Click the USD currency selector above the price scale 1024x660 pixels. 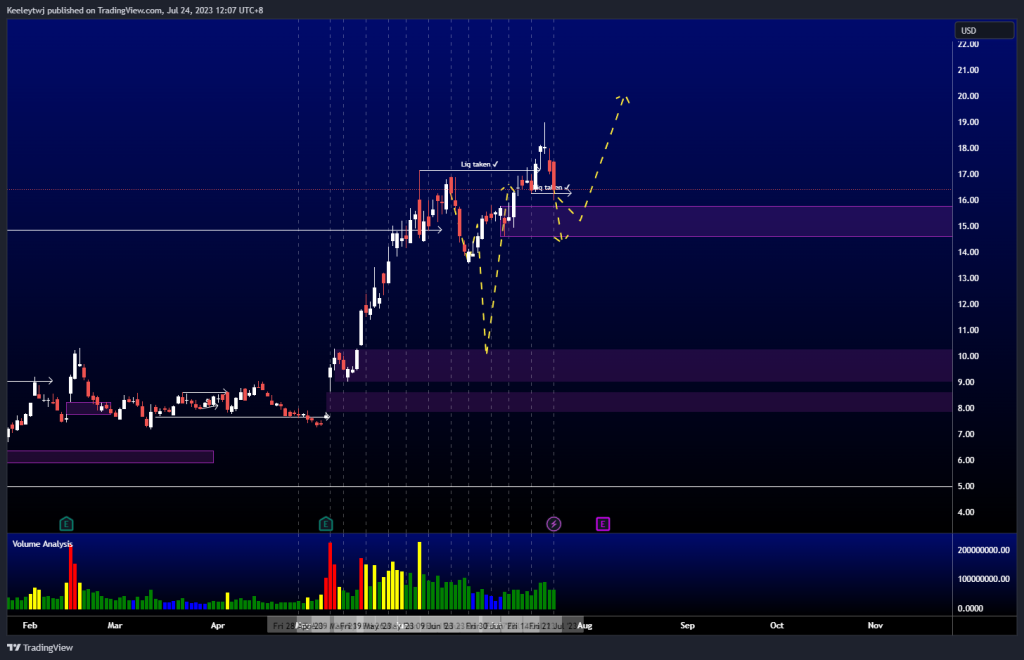point(984,30)
